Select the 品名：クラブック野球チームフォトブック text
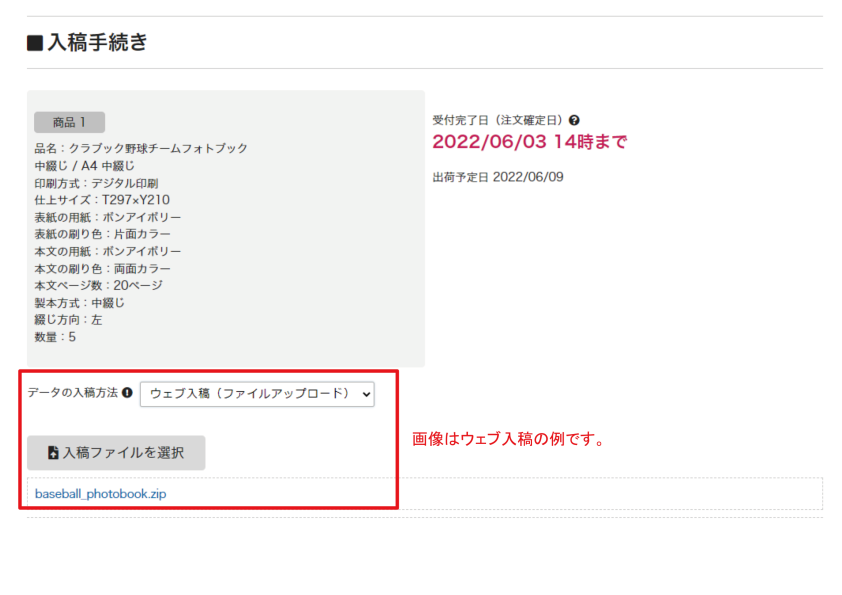The image size is (842, 595). click(x=141, y=148)
